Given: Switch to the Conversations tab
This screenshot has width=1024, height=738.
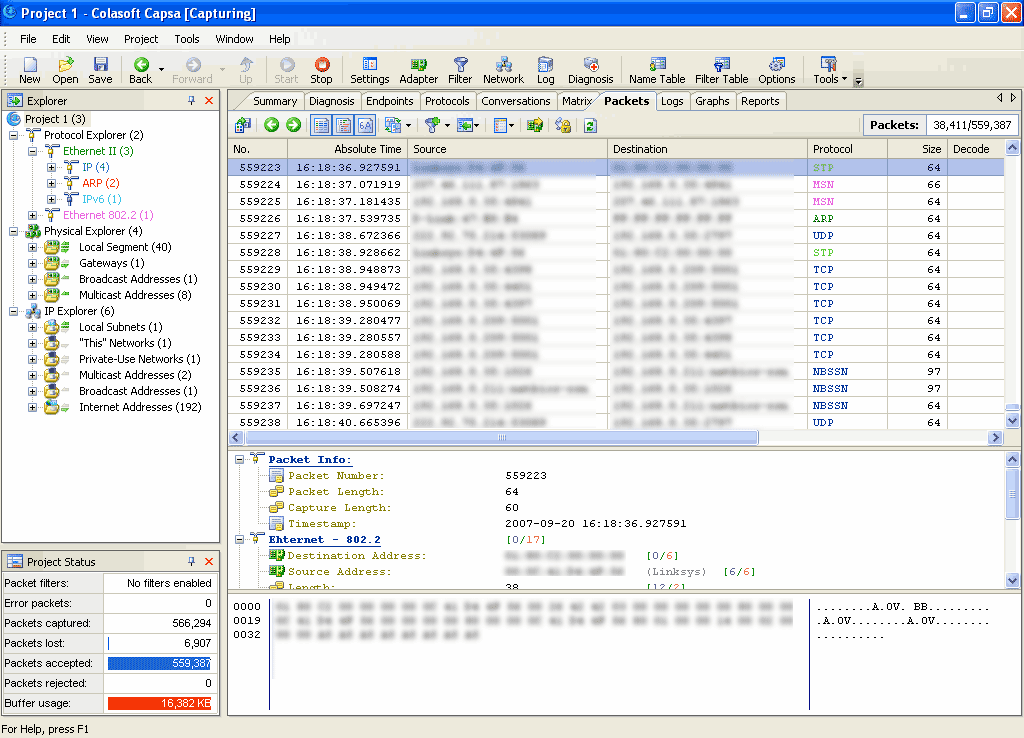Looking at the screenshot, I should click(x=516, y=100).
